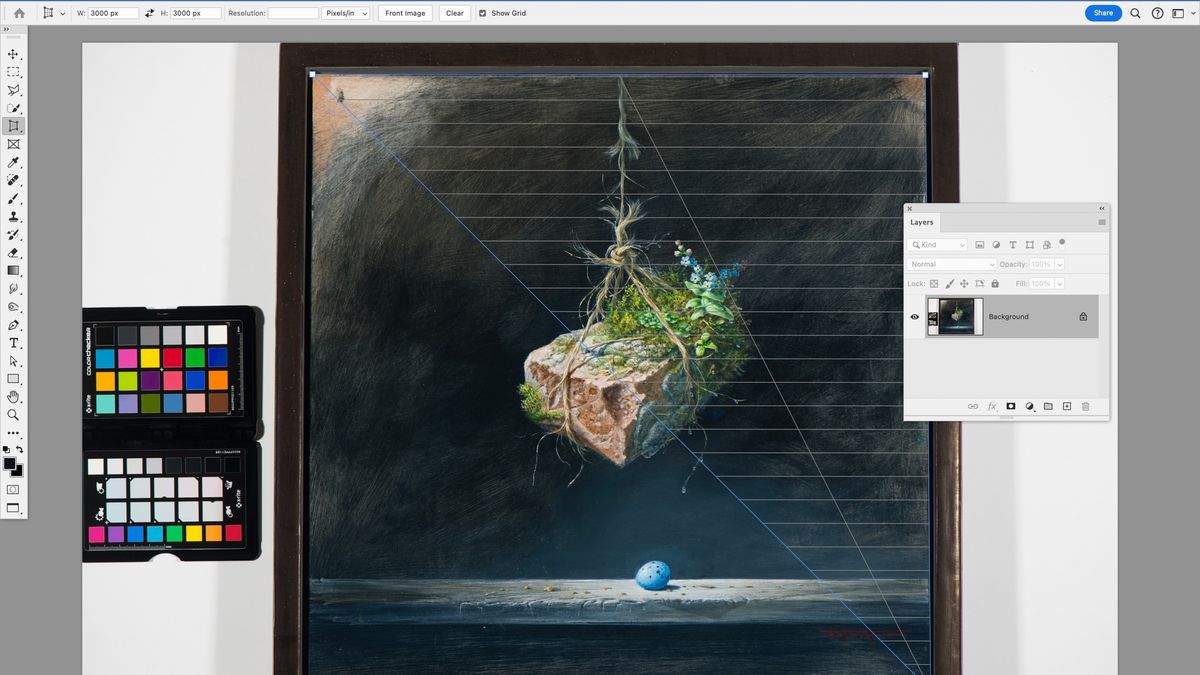
Task: Click the foreground color swatch
Action: click(10, 464)
